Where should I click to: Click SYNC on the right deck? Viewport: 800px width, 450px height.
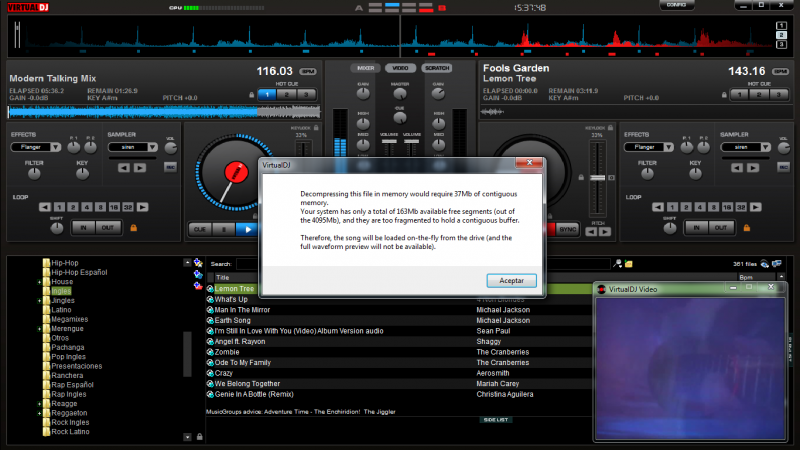point(567,230)
